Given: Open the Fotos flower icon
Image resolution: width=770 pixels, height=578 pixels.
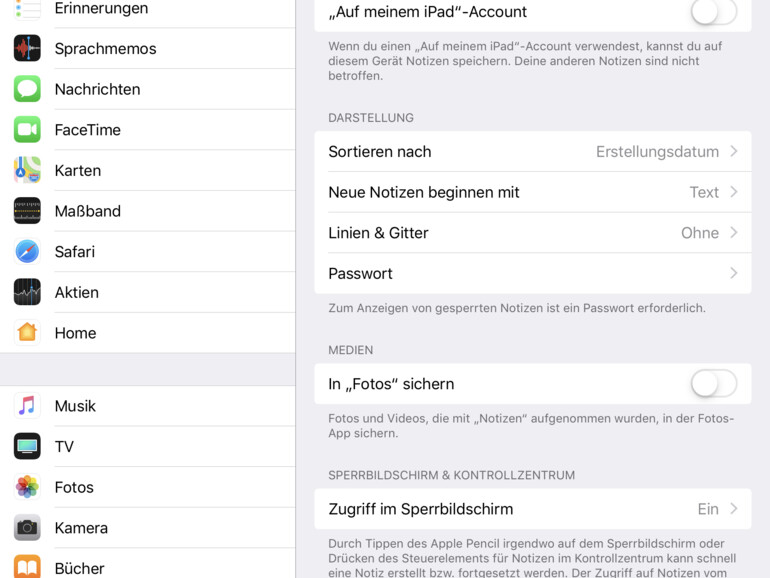Looking at the screenshot, I should coord(27,487).
